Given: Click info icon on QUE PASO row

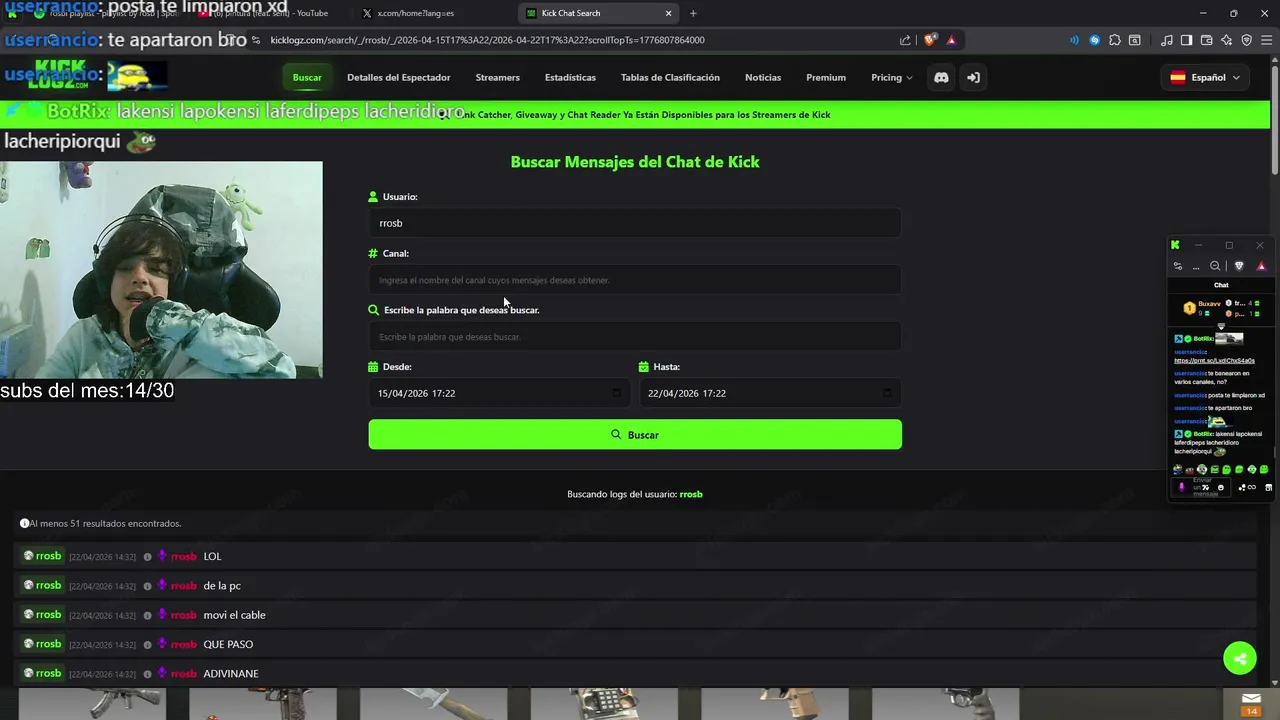Looking at the screenshot, I should [147, 645].
